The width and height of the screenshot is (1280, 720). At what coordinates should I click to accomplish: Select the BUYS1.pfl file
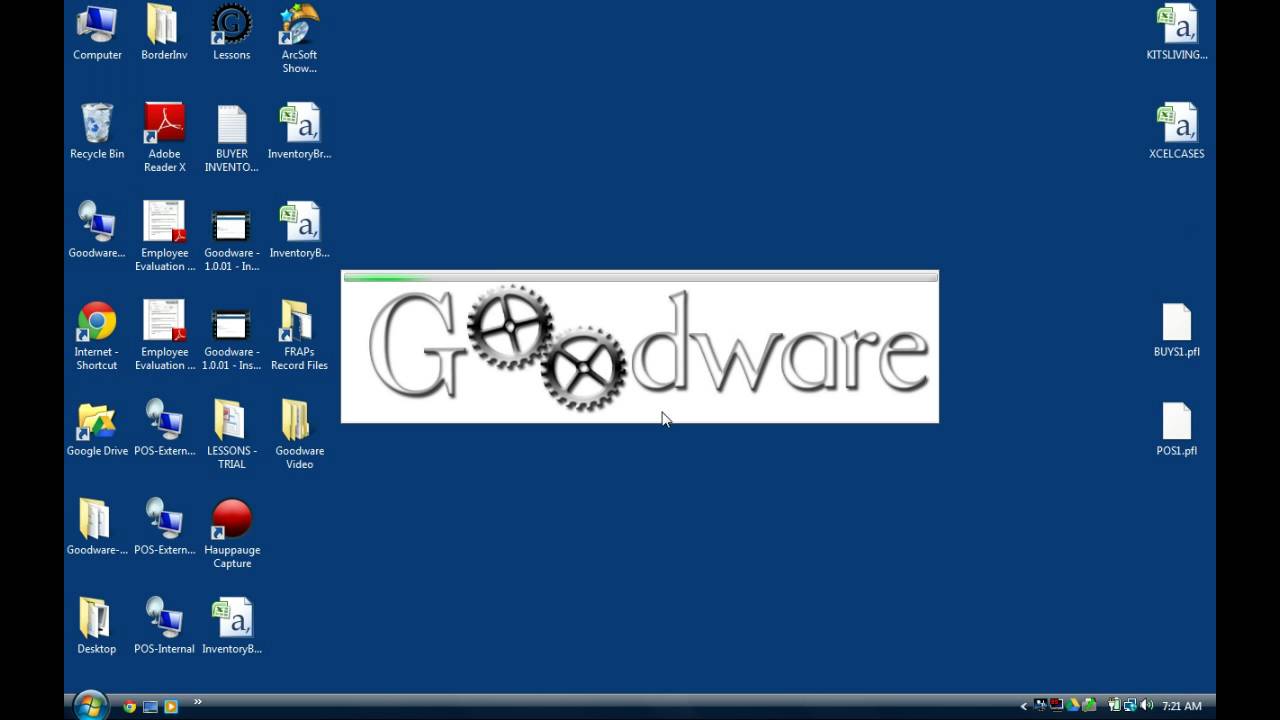tap(1177, 331)
